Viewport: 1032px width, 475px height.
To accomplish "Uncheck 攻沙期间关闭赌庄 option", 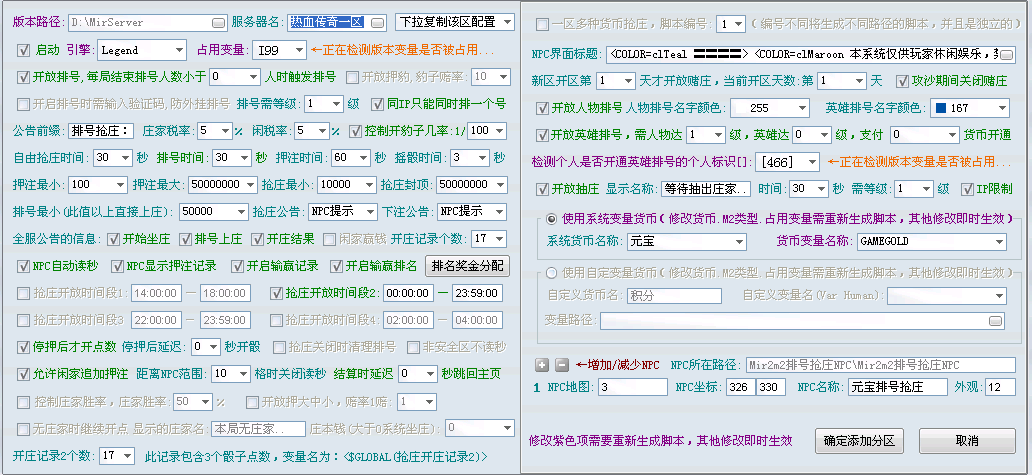I will coord(903,82).
